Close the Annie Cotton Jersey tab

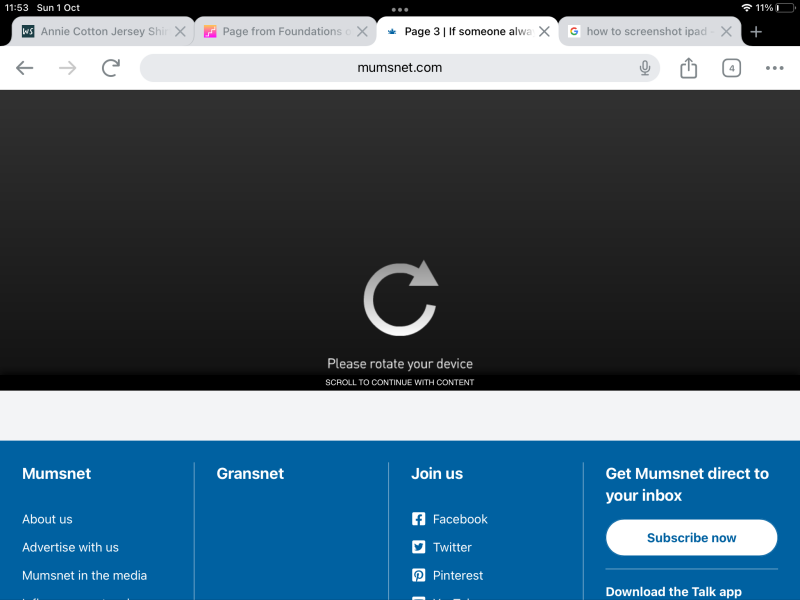(x=180, y=31)
